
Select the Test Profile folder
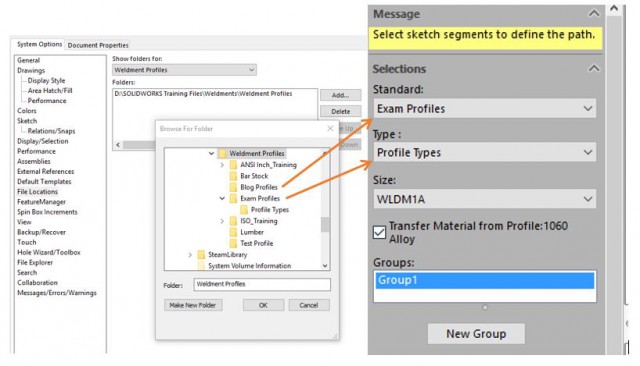(x=257, y=244)
